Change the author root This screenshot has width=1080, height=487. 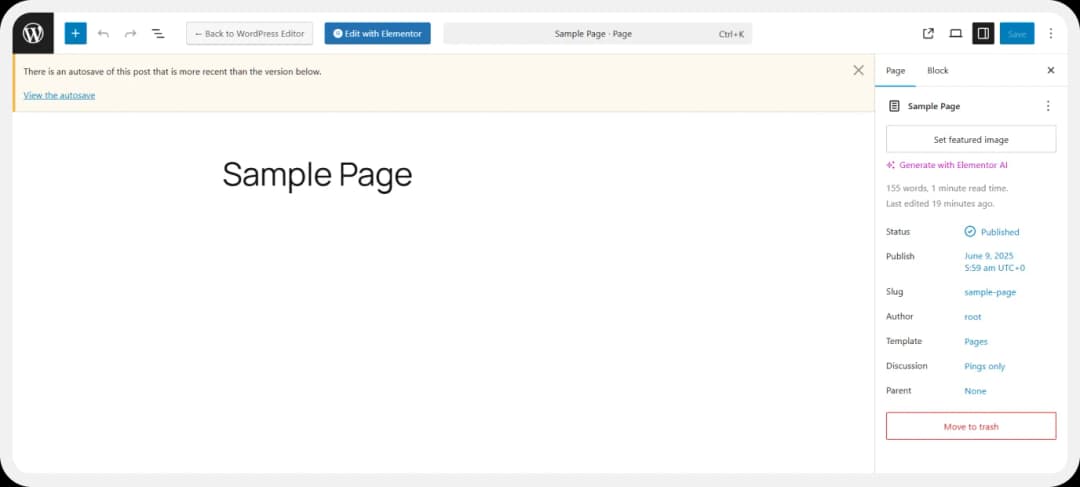pos(973,317)
